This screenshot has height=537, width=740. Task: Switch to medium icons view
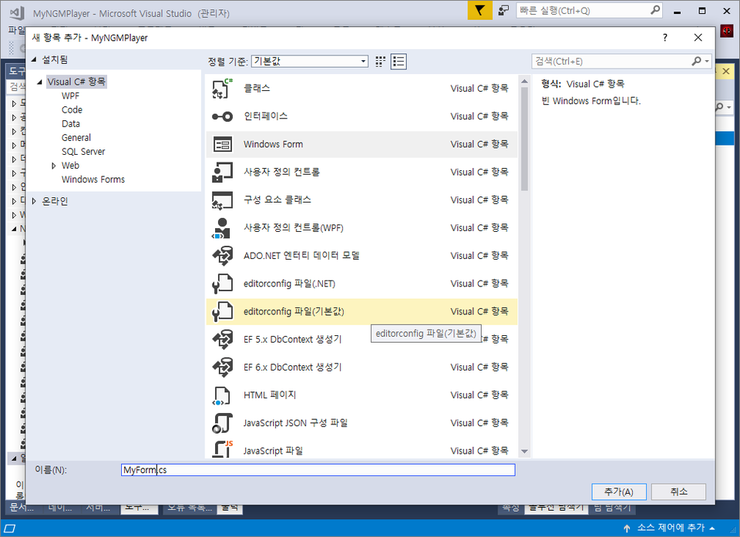click(380, 61)
